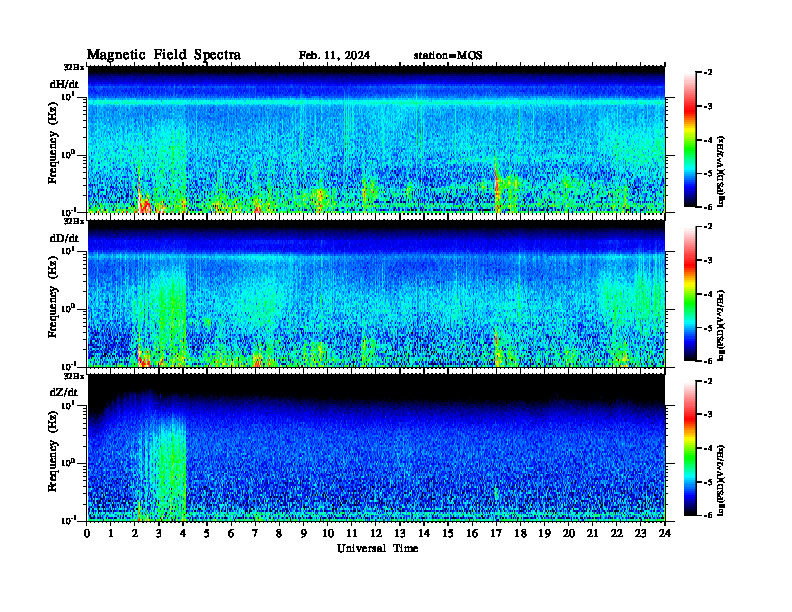
Task: Click the 32Hz label above dH/dt panel
Action: pyautogui.click(x=73, y=67)
